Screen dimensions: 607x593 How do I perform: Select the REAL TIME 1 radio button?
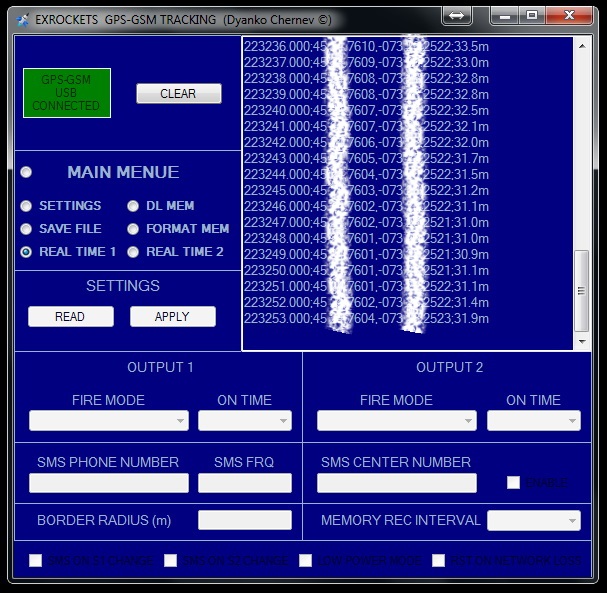[26, 252]
